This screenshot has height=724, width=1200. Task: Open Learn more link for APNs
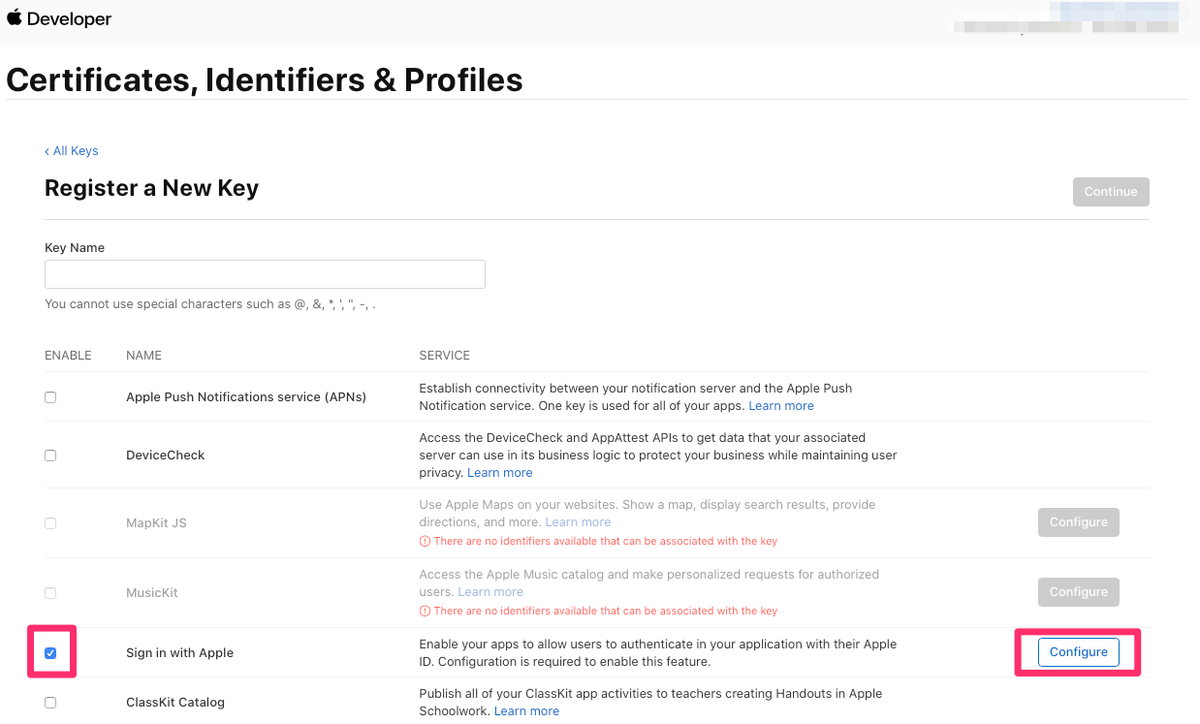click(x=781, y=406)
